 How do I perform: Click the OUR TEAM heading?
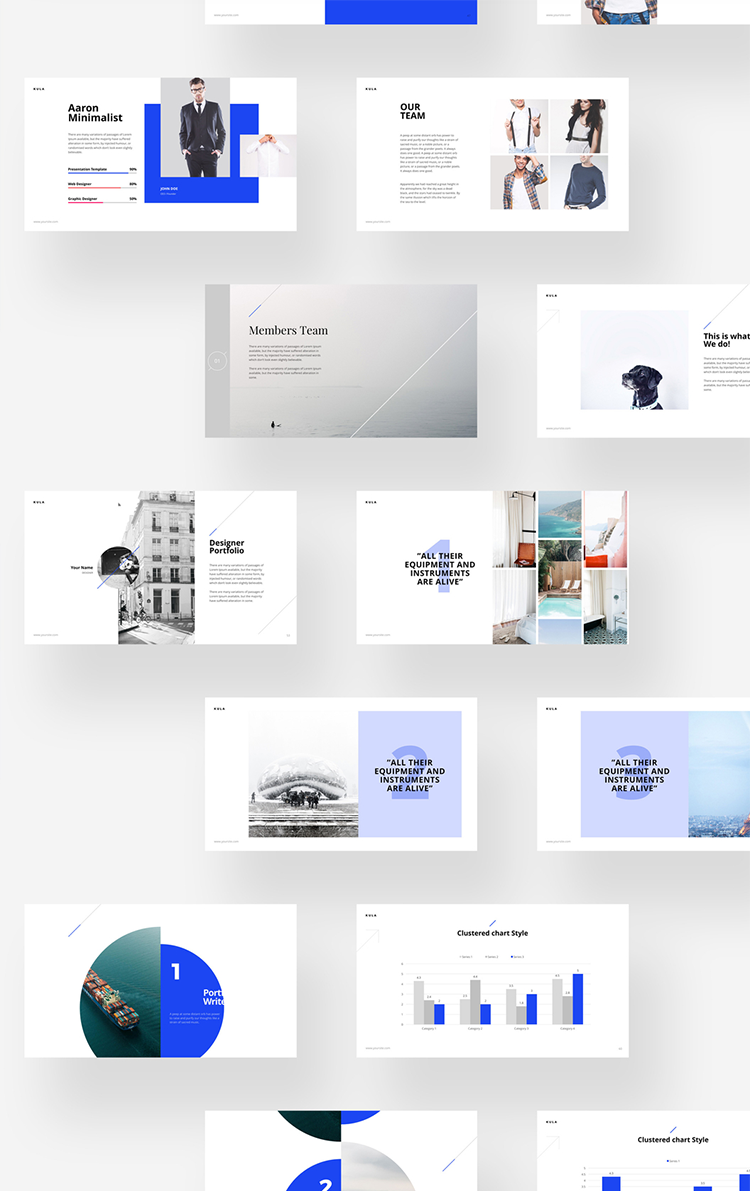[412, 111]
